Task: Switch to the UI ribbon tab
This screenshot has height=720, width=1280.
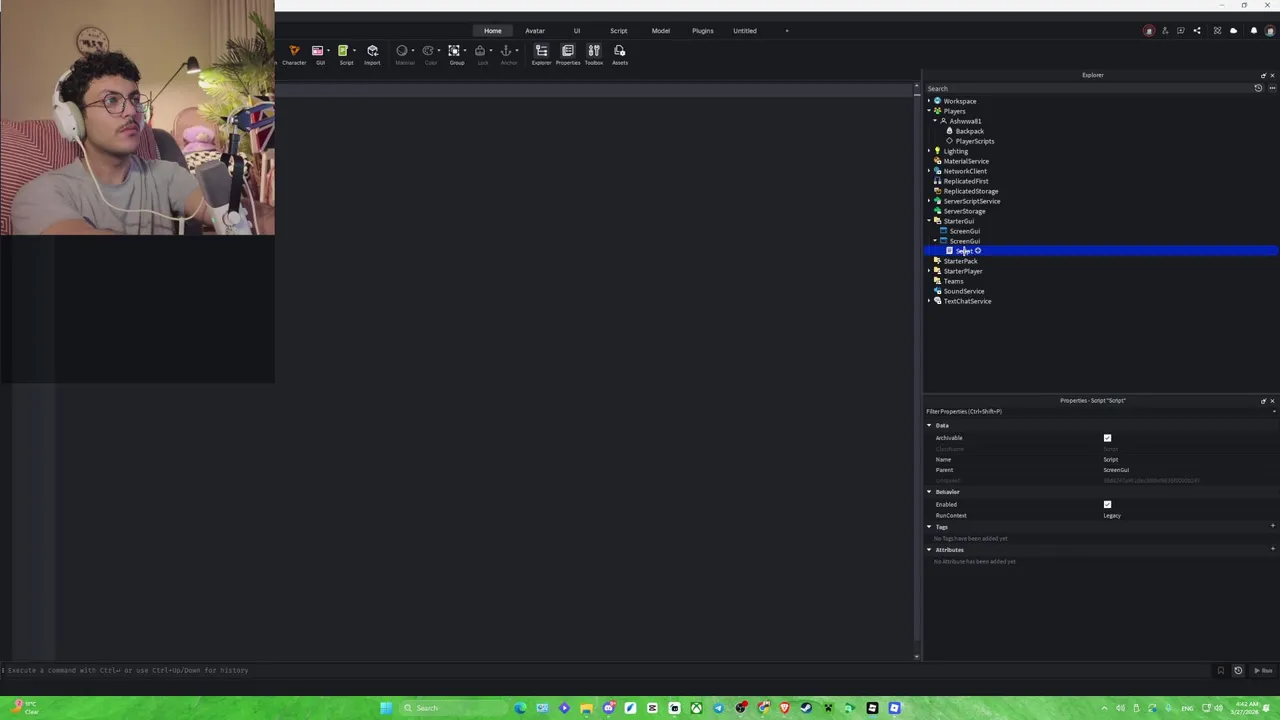Action: click(577, 31)
